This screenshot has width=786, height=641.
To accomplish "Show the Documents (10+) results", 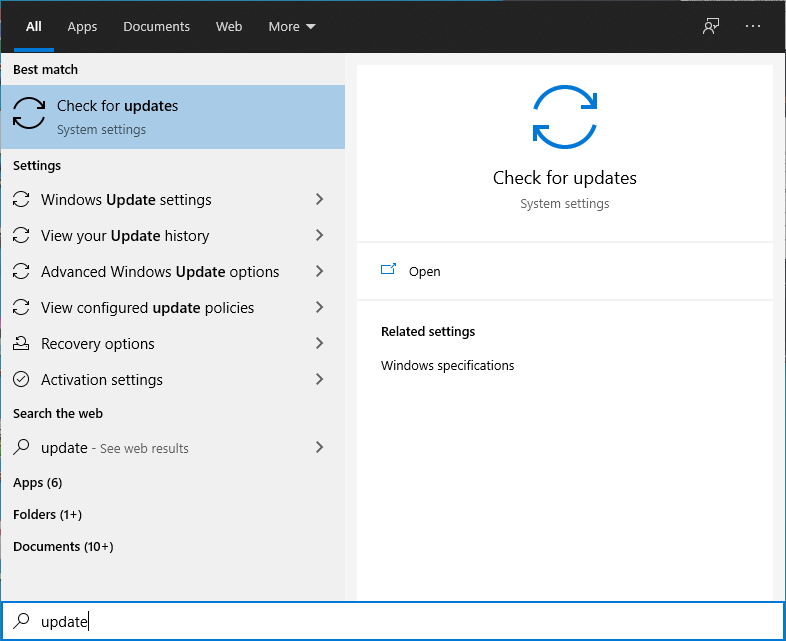I will coord(63,546).
